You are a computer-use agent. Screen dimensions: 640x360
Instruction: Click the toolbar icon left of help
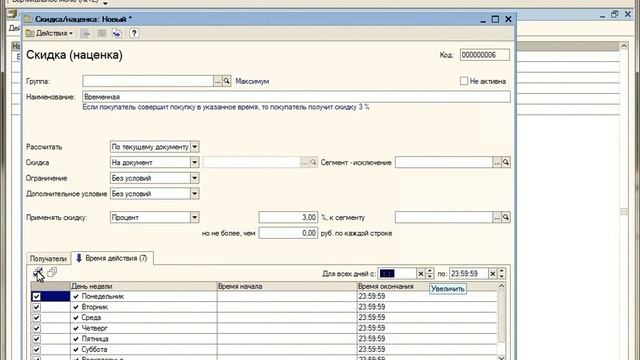click(x=117, y=33)
